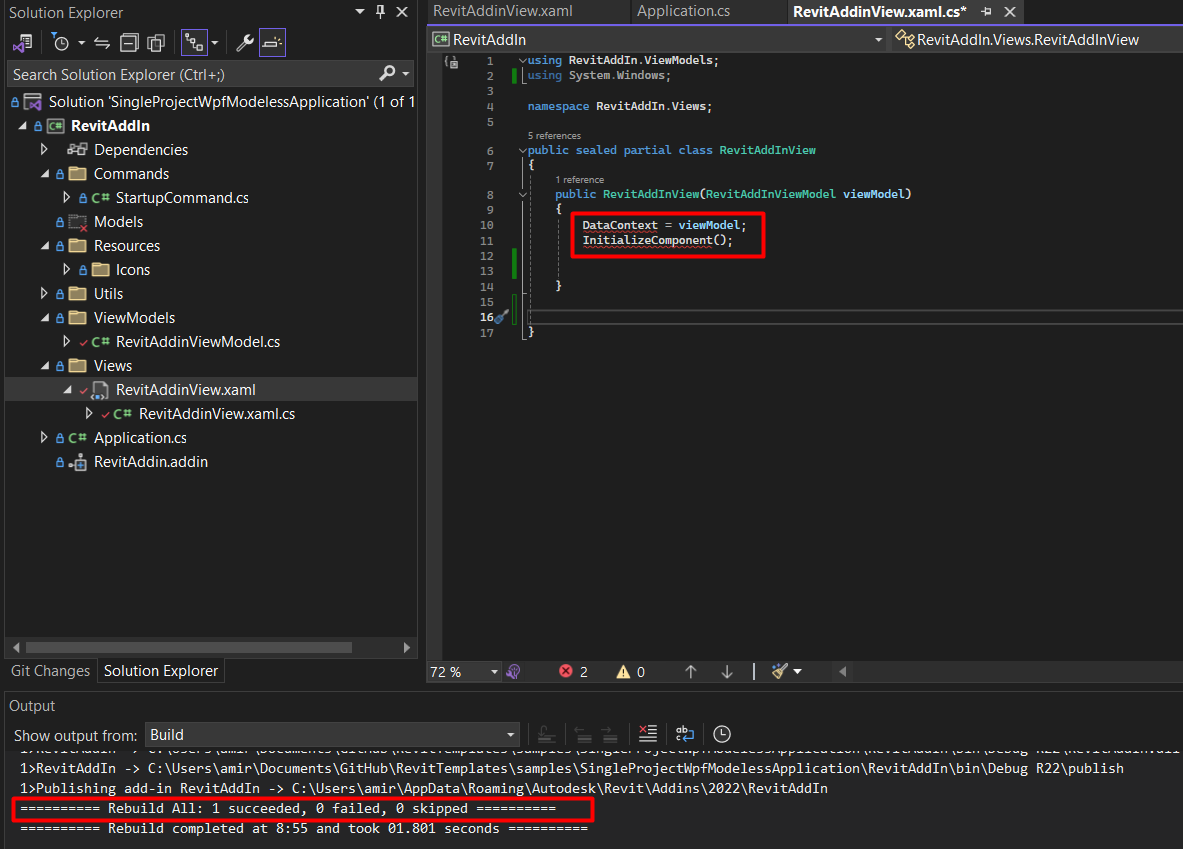
Task: Open the code cleanup dropdown arrow
Action: [797, 672]
